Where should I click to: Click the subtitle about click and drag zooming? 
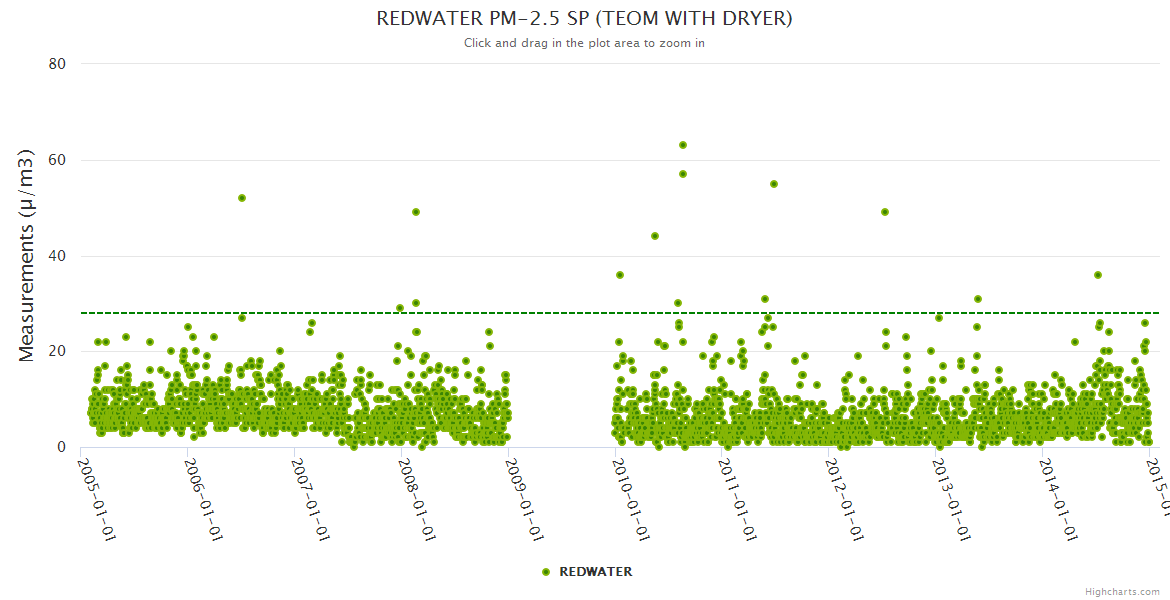584,43
